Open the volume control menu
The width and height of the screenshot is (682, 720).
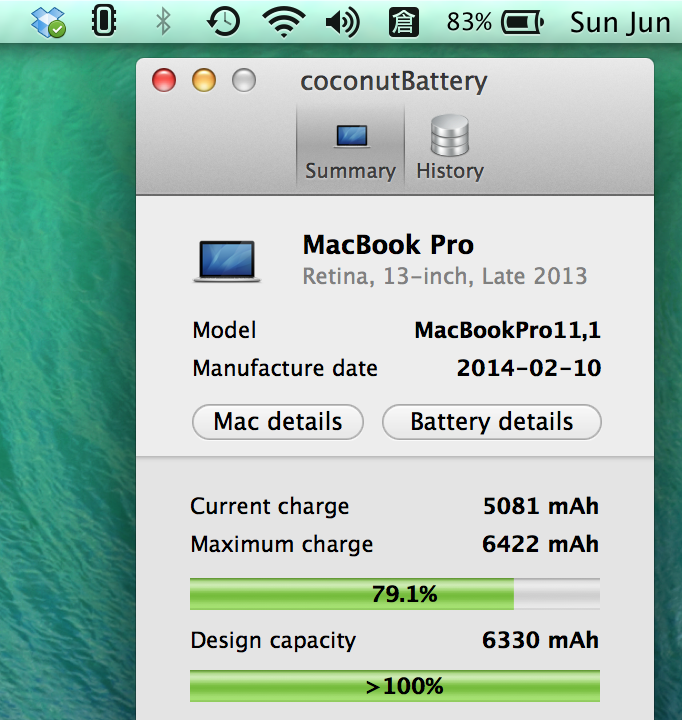tap(343, 22)
